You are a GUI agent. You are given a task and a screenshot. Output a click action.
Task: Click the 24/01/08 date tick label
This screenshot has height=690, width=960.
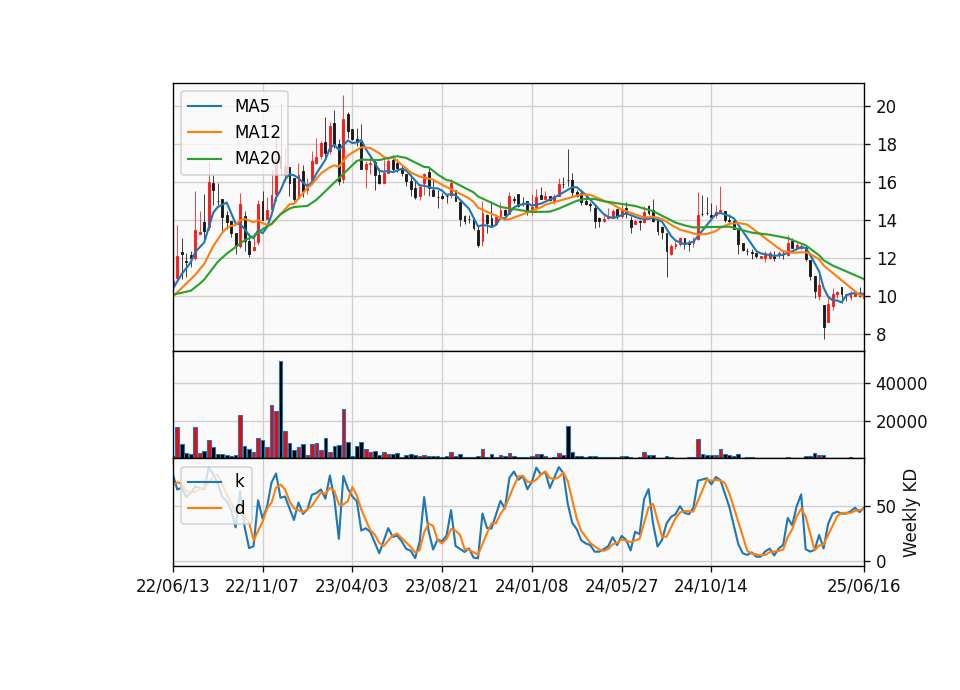(x=531, y=586)
